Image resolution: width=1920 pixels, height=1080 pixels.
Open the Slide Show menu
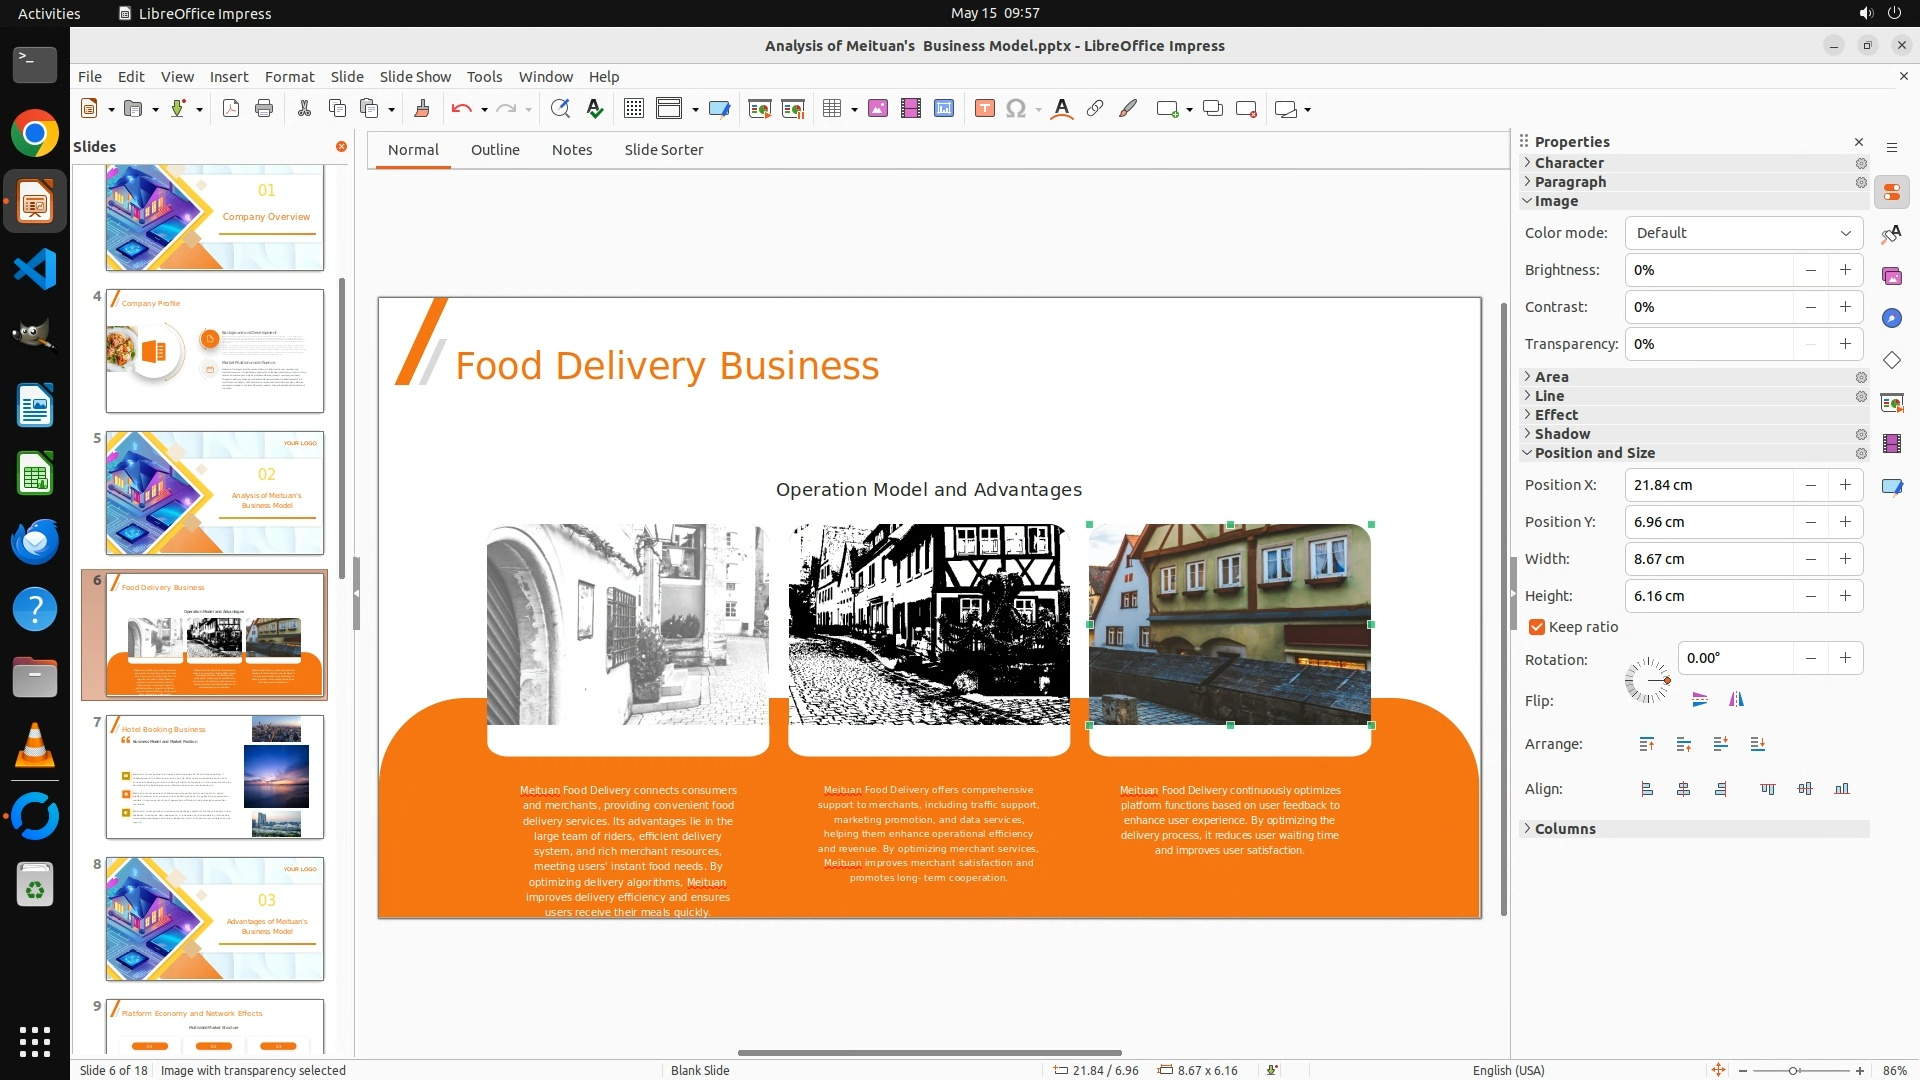click(415, 77)
